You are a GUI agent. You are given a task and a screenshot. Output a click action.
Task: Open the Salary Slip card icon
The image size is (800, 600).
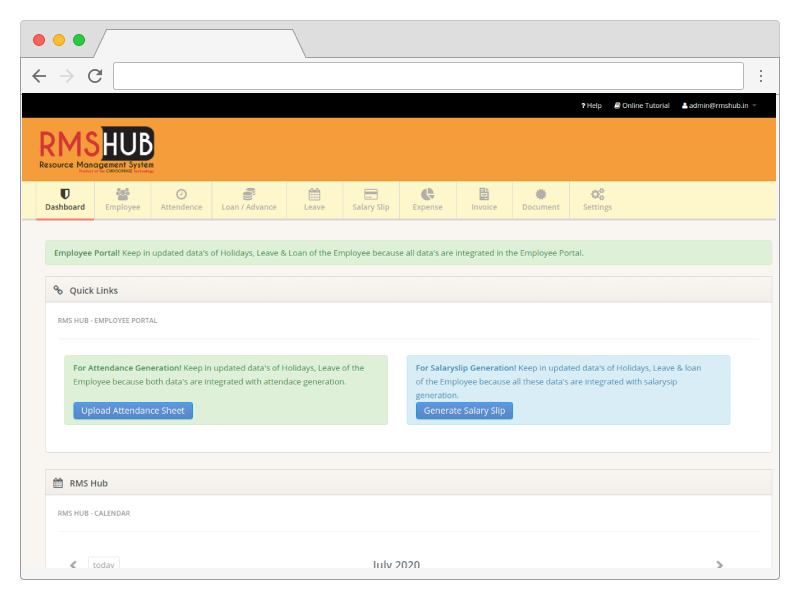click(x=371, y=194)
